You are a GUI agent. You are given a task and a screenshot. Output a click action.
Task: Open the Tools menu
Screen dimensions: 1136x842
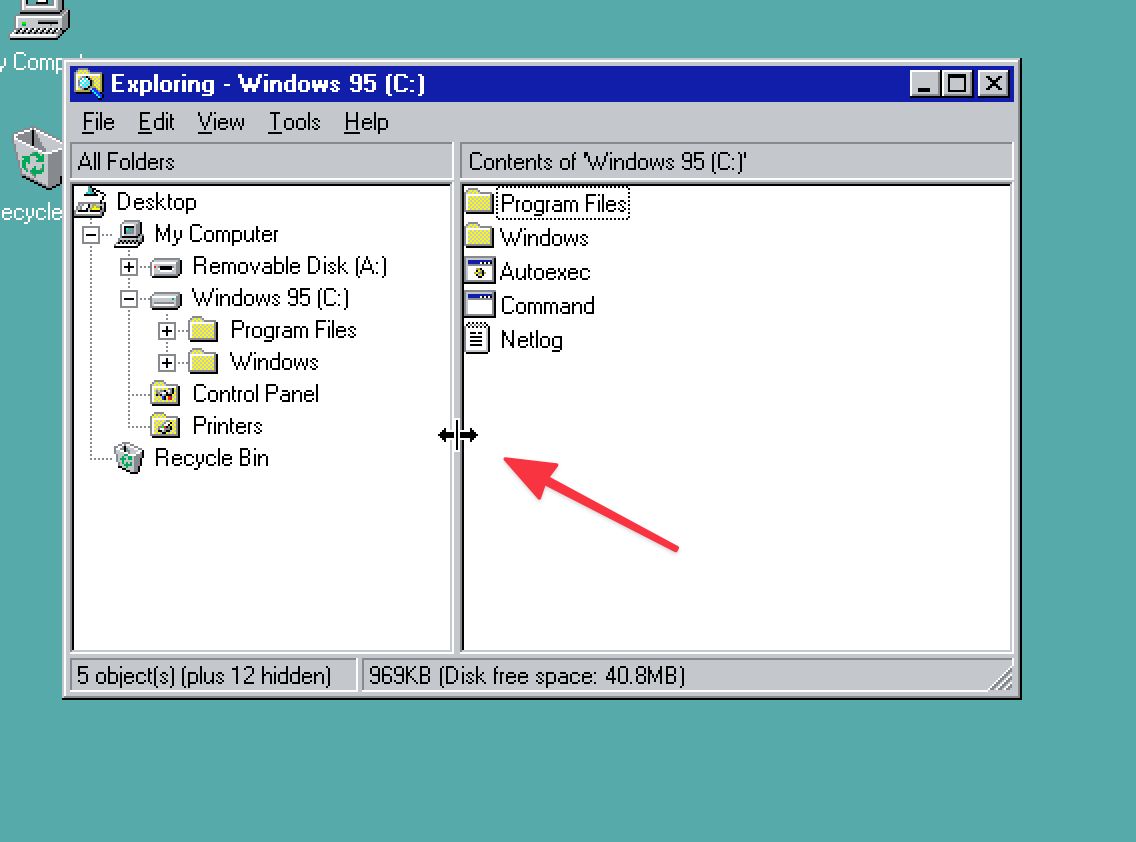294,122
